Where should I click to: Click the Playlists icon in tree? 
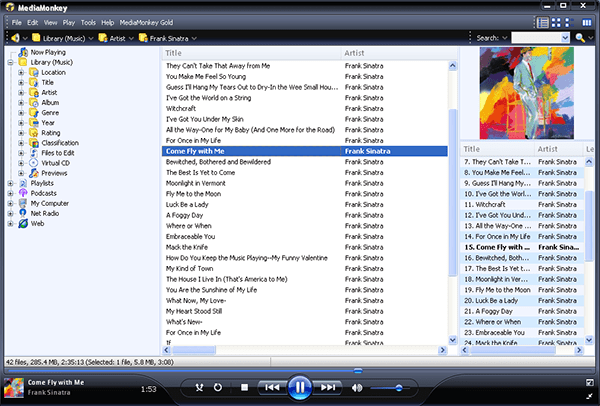click(x=23, y=183)
